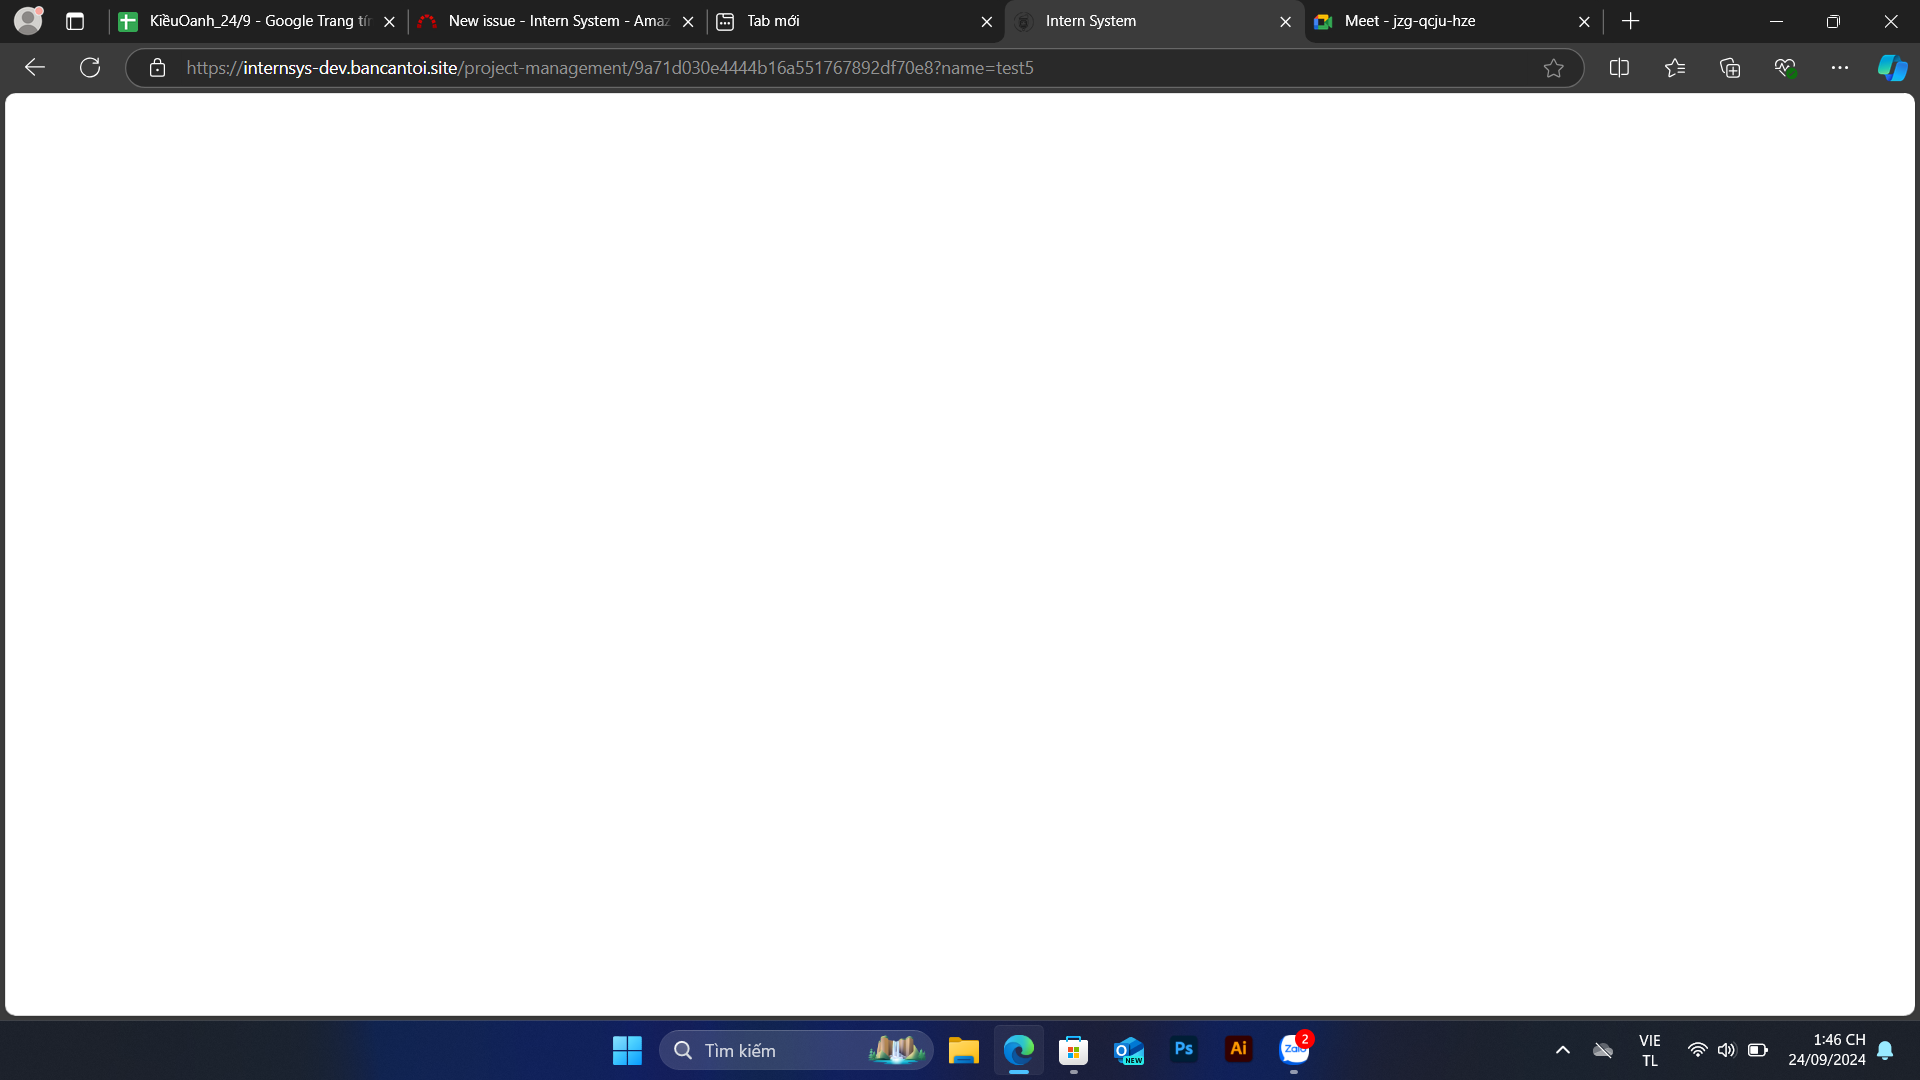1920x1080 pixels.
Task: View site information lock icon
Action: [x=157, y=68]
